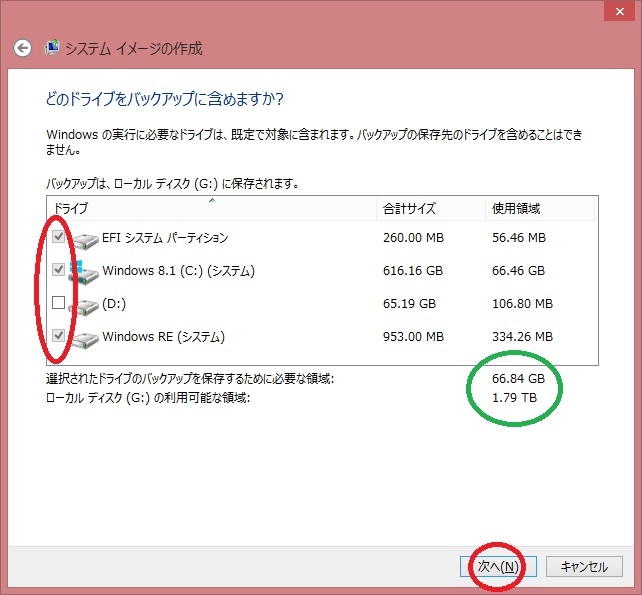
Task: Click the 260.00 MB total size cell
Action: click(414, 238)
